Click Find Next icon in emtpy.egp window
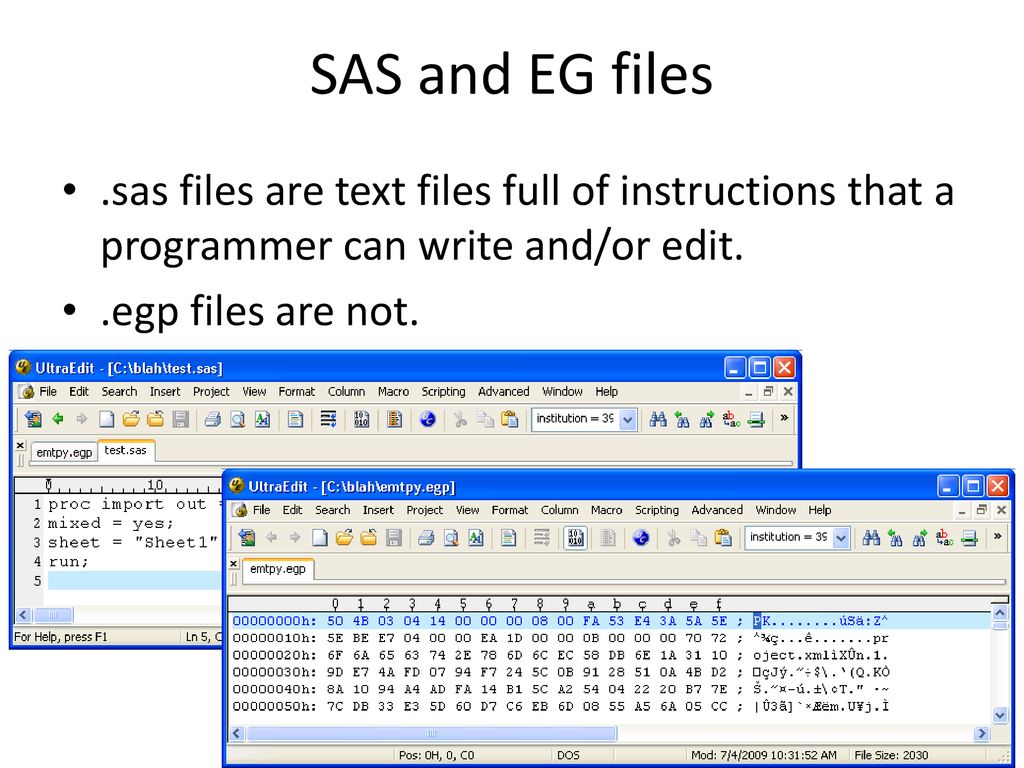 (x=920, y=538)
